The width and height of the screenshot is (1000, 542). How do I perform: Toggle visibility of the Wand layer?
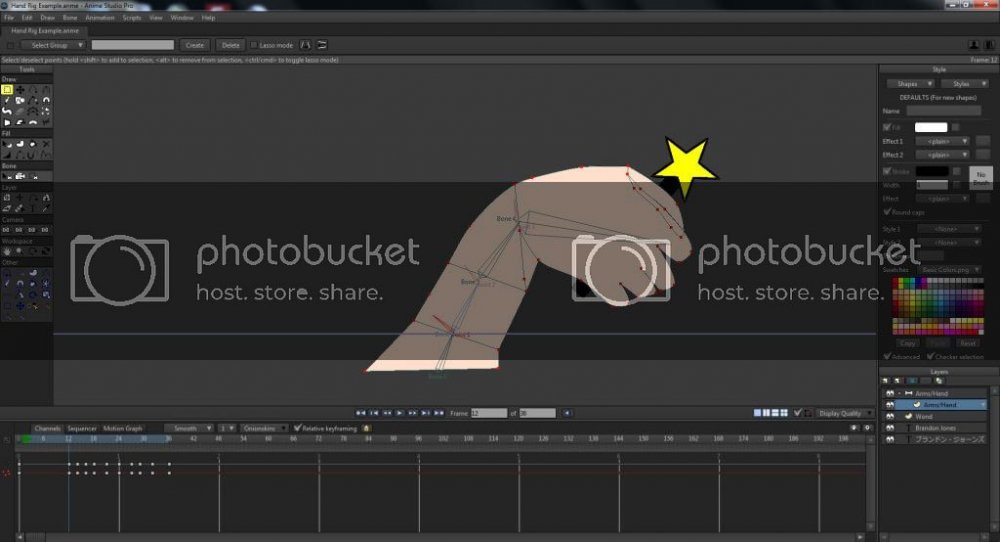click(889, 416)
